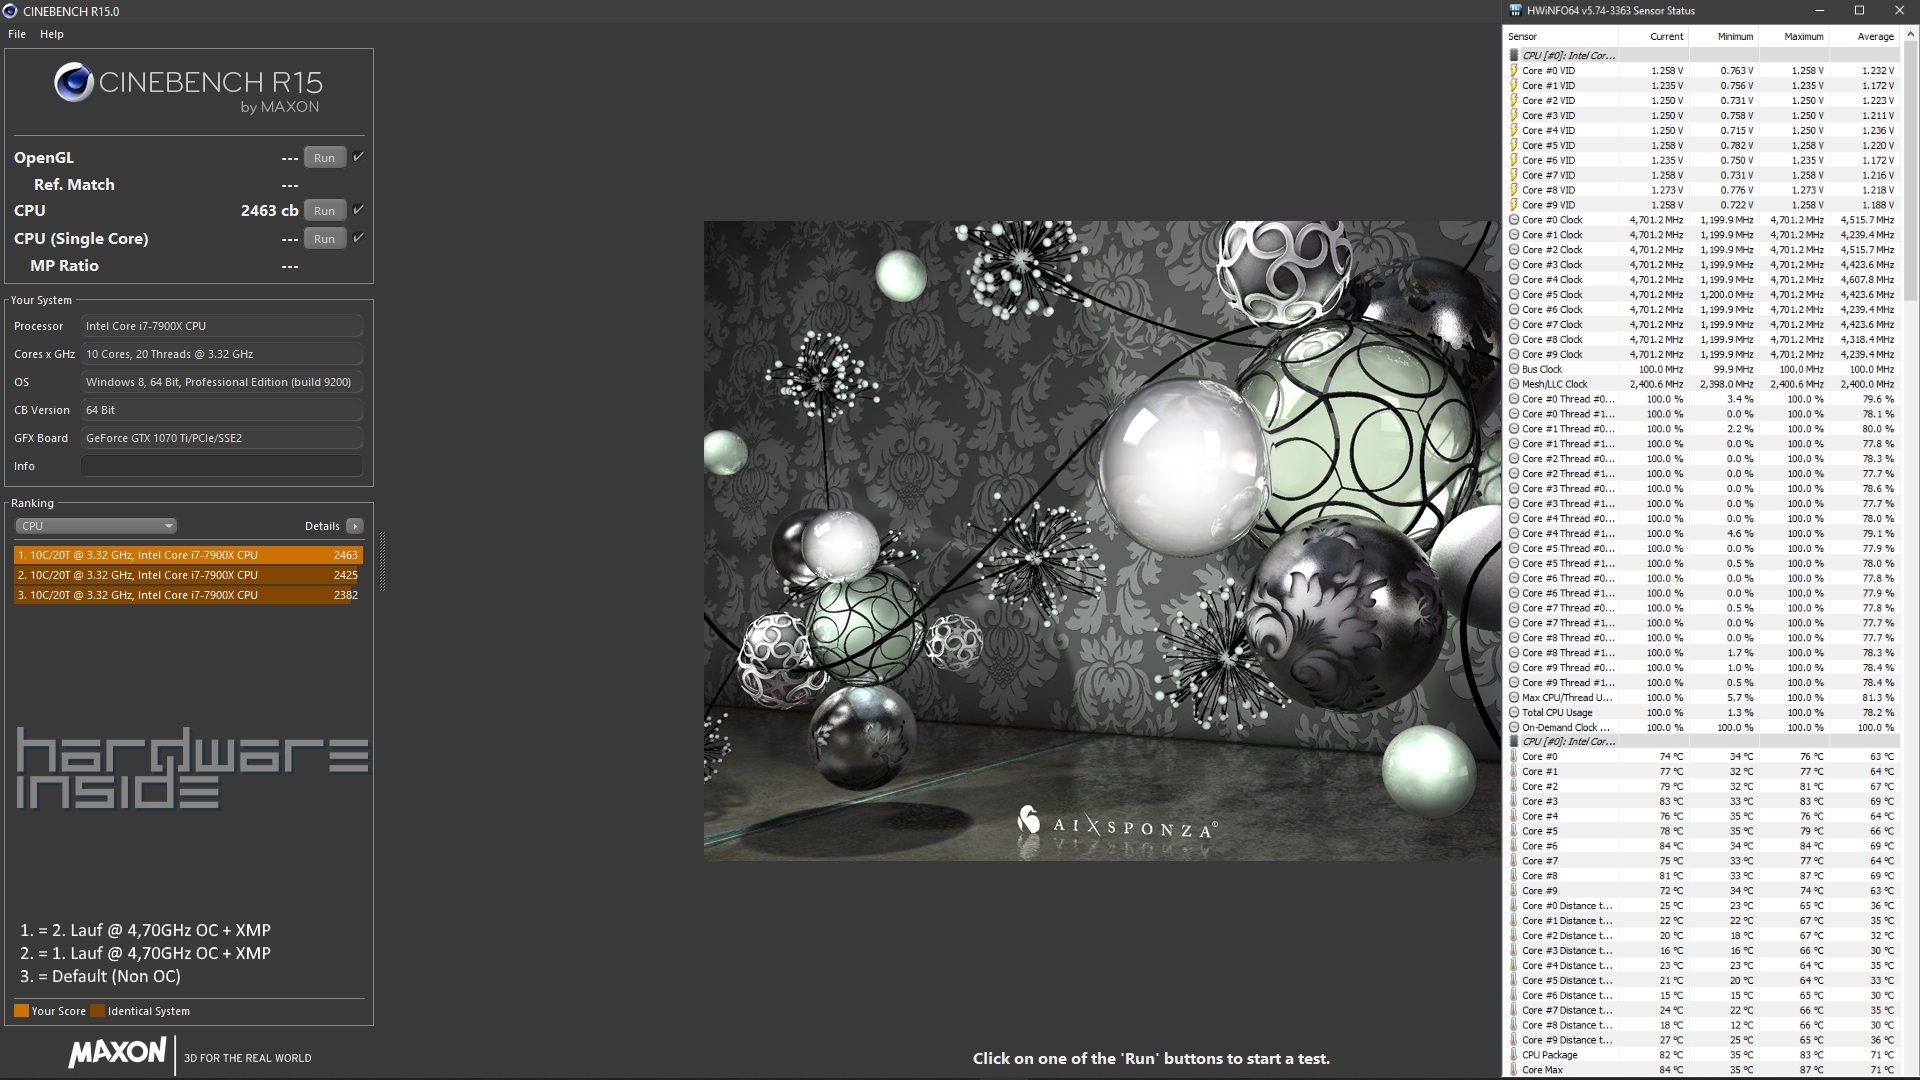Open the Help menu in Cinebench

tap(52, 34)
